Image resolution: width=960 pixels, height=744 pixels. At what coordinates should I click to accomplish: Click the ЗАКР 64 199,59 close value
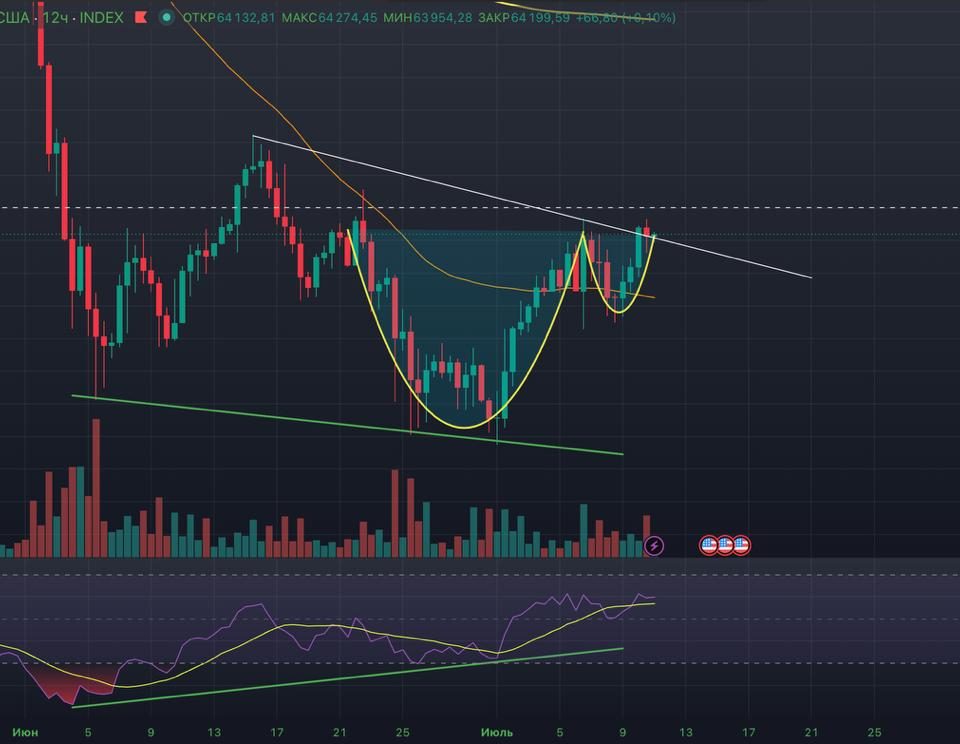click(x=524, y=18)
